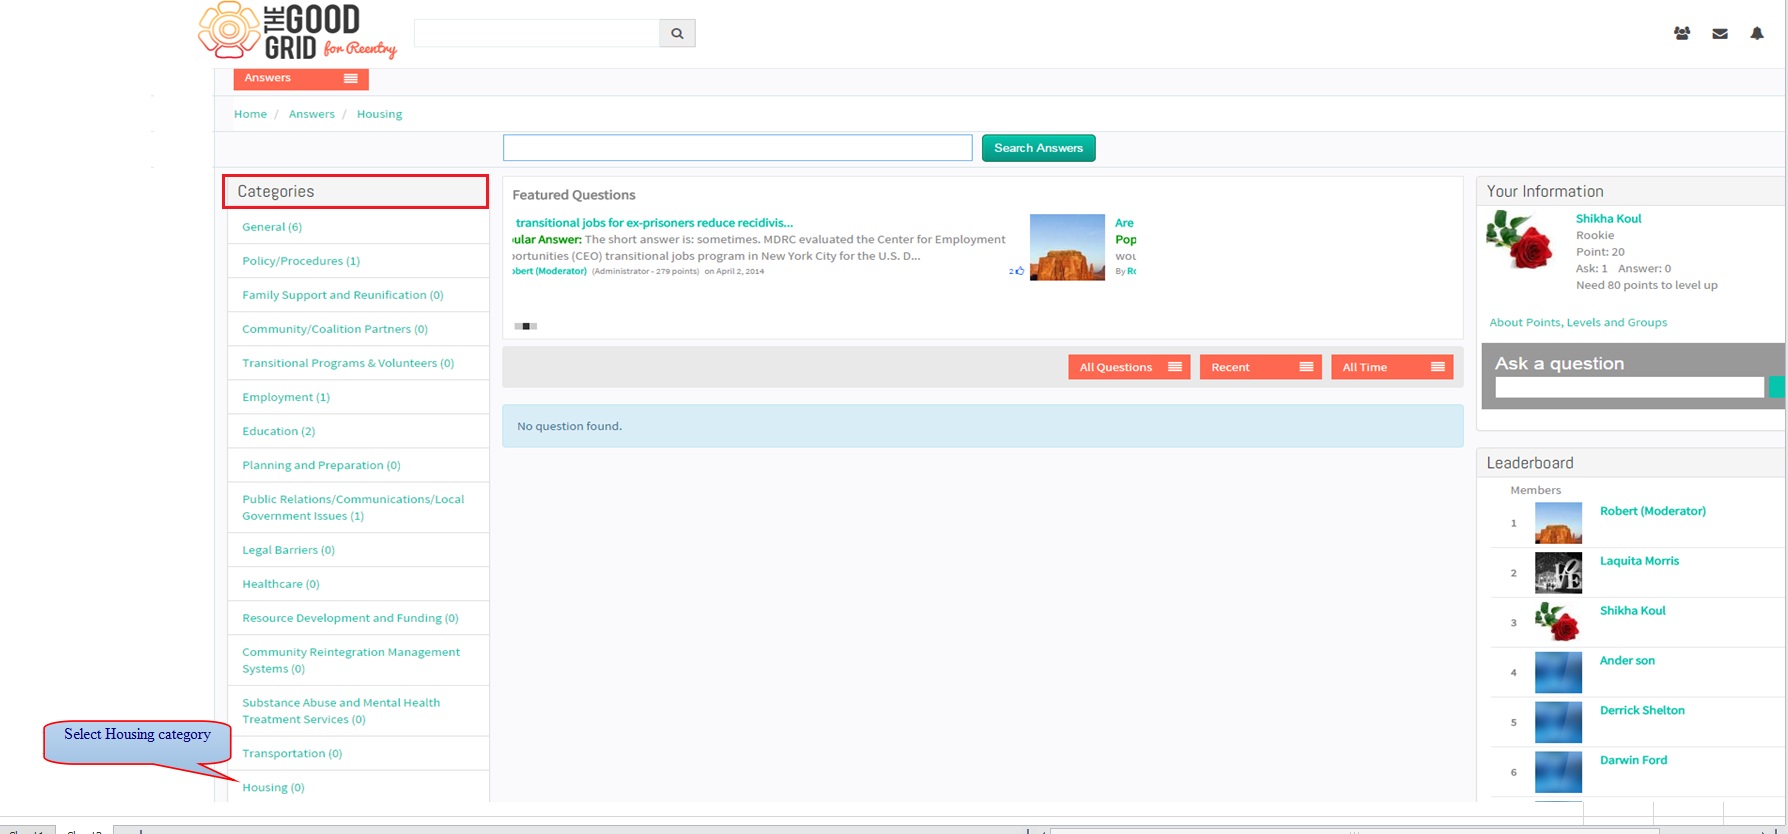The width and height of the screenshot is (1788, 834).
Task: Open the mail envelope icon
Action: [x=1720, y=34]
